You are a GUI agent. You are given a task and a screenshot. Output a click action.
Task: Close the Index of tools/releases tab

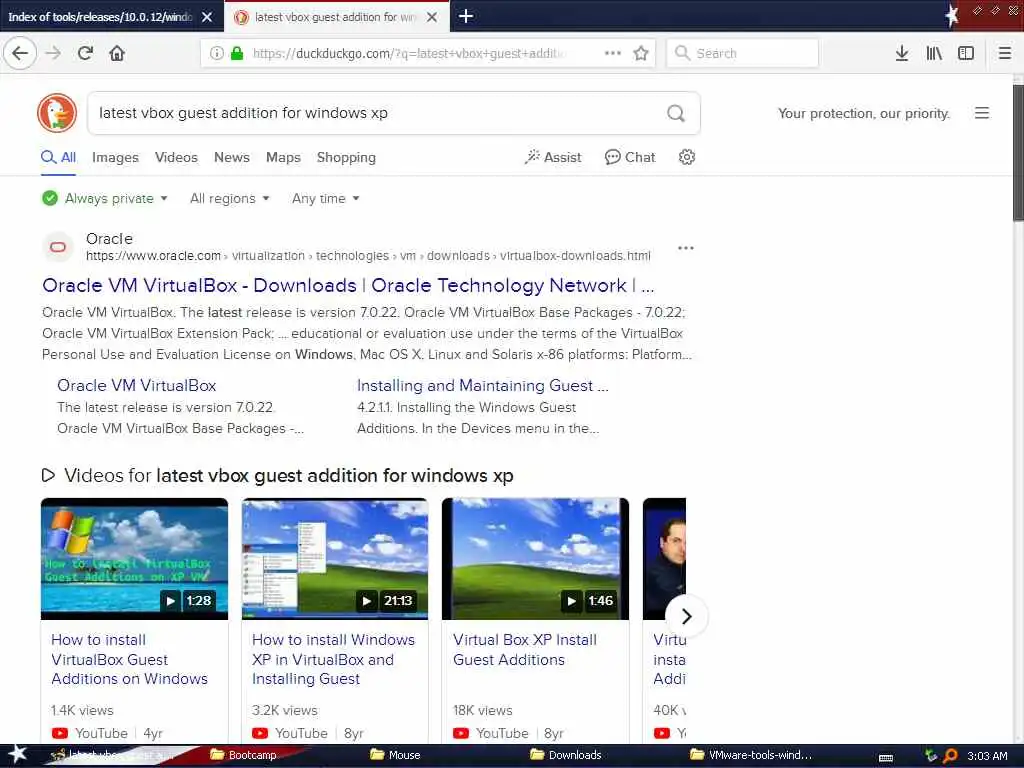tap(207, 17)
